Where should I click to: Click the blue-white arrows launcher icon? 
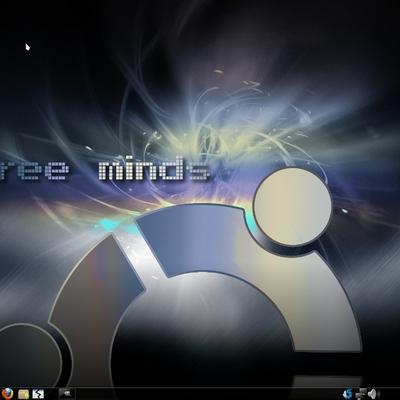pos(38,394)
